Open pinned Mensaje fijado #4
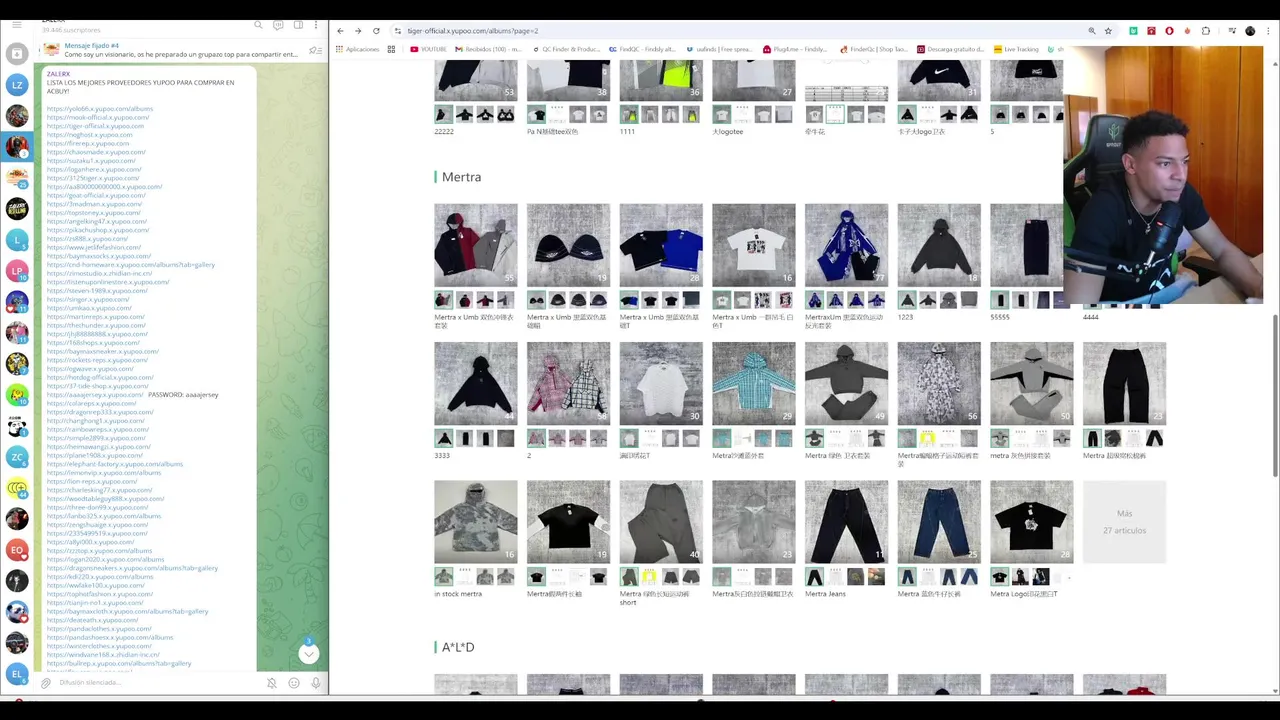Screen dimensions: 1280x720 click(180, 50)
